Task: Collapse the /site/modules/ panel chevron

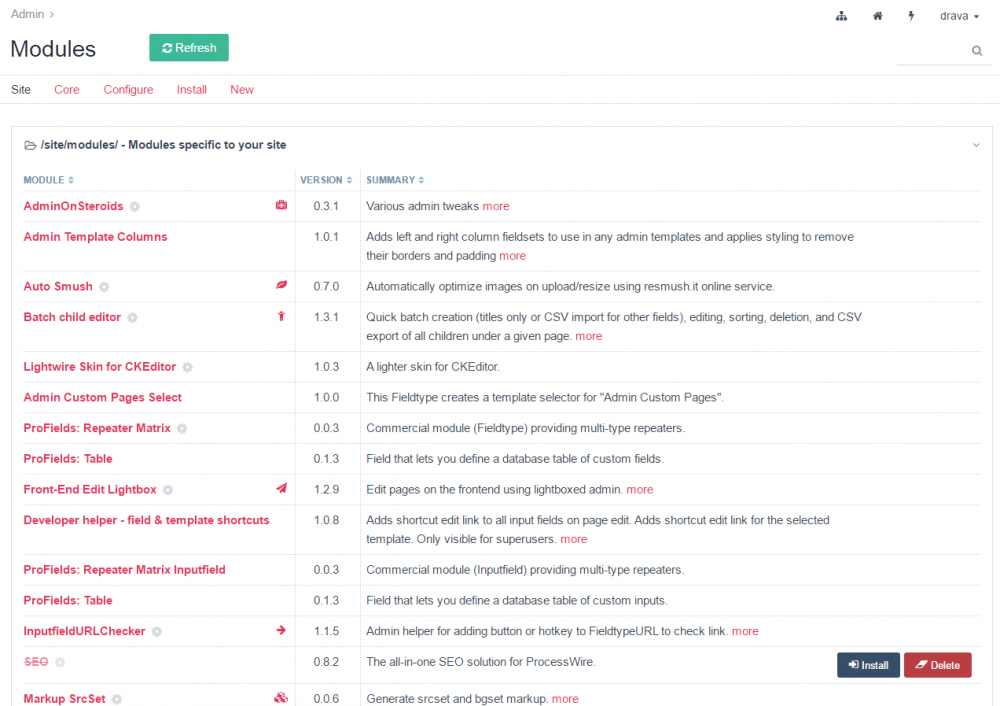Action: point(975,144)
